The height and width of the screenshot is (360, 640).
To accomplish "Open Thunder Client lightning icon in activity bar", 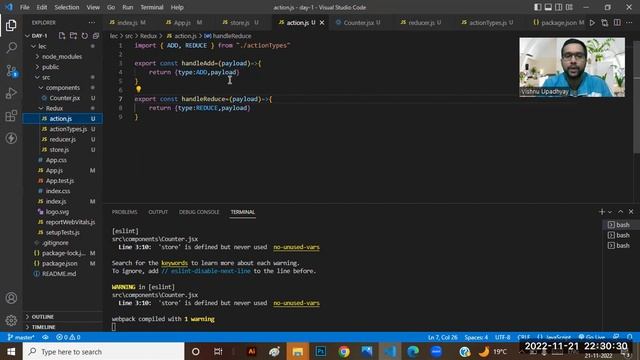I will 11,138.
